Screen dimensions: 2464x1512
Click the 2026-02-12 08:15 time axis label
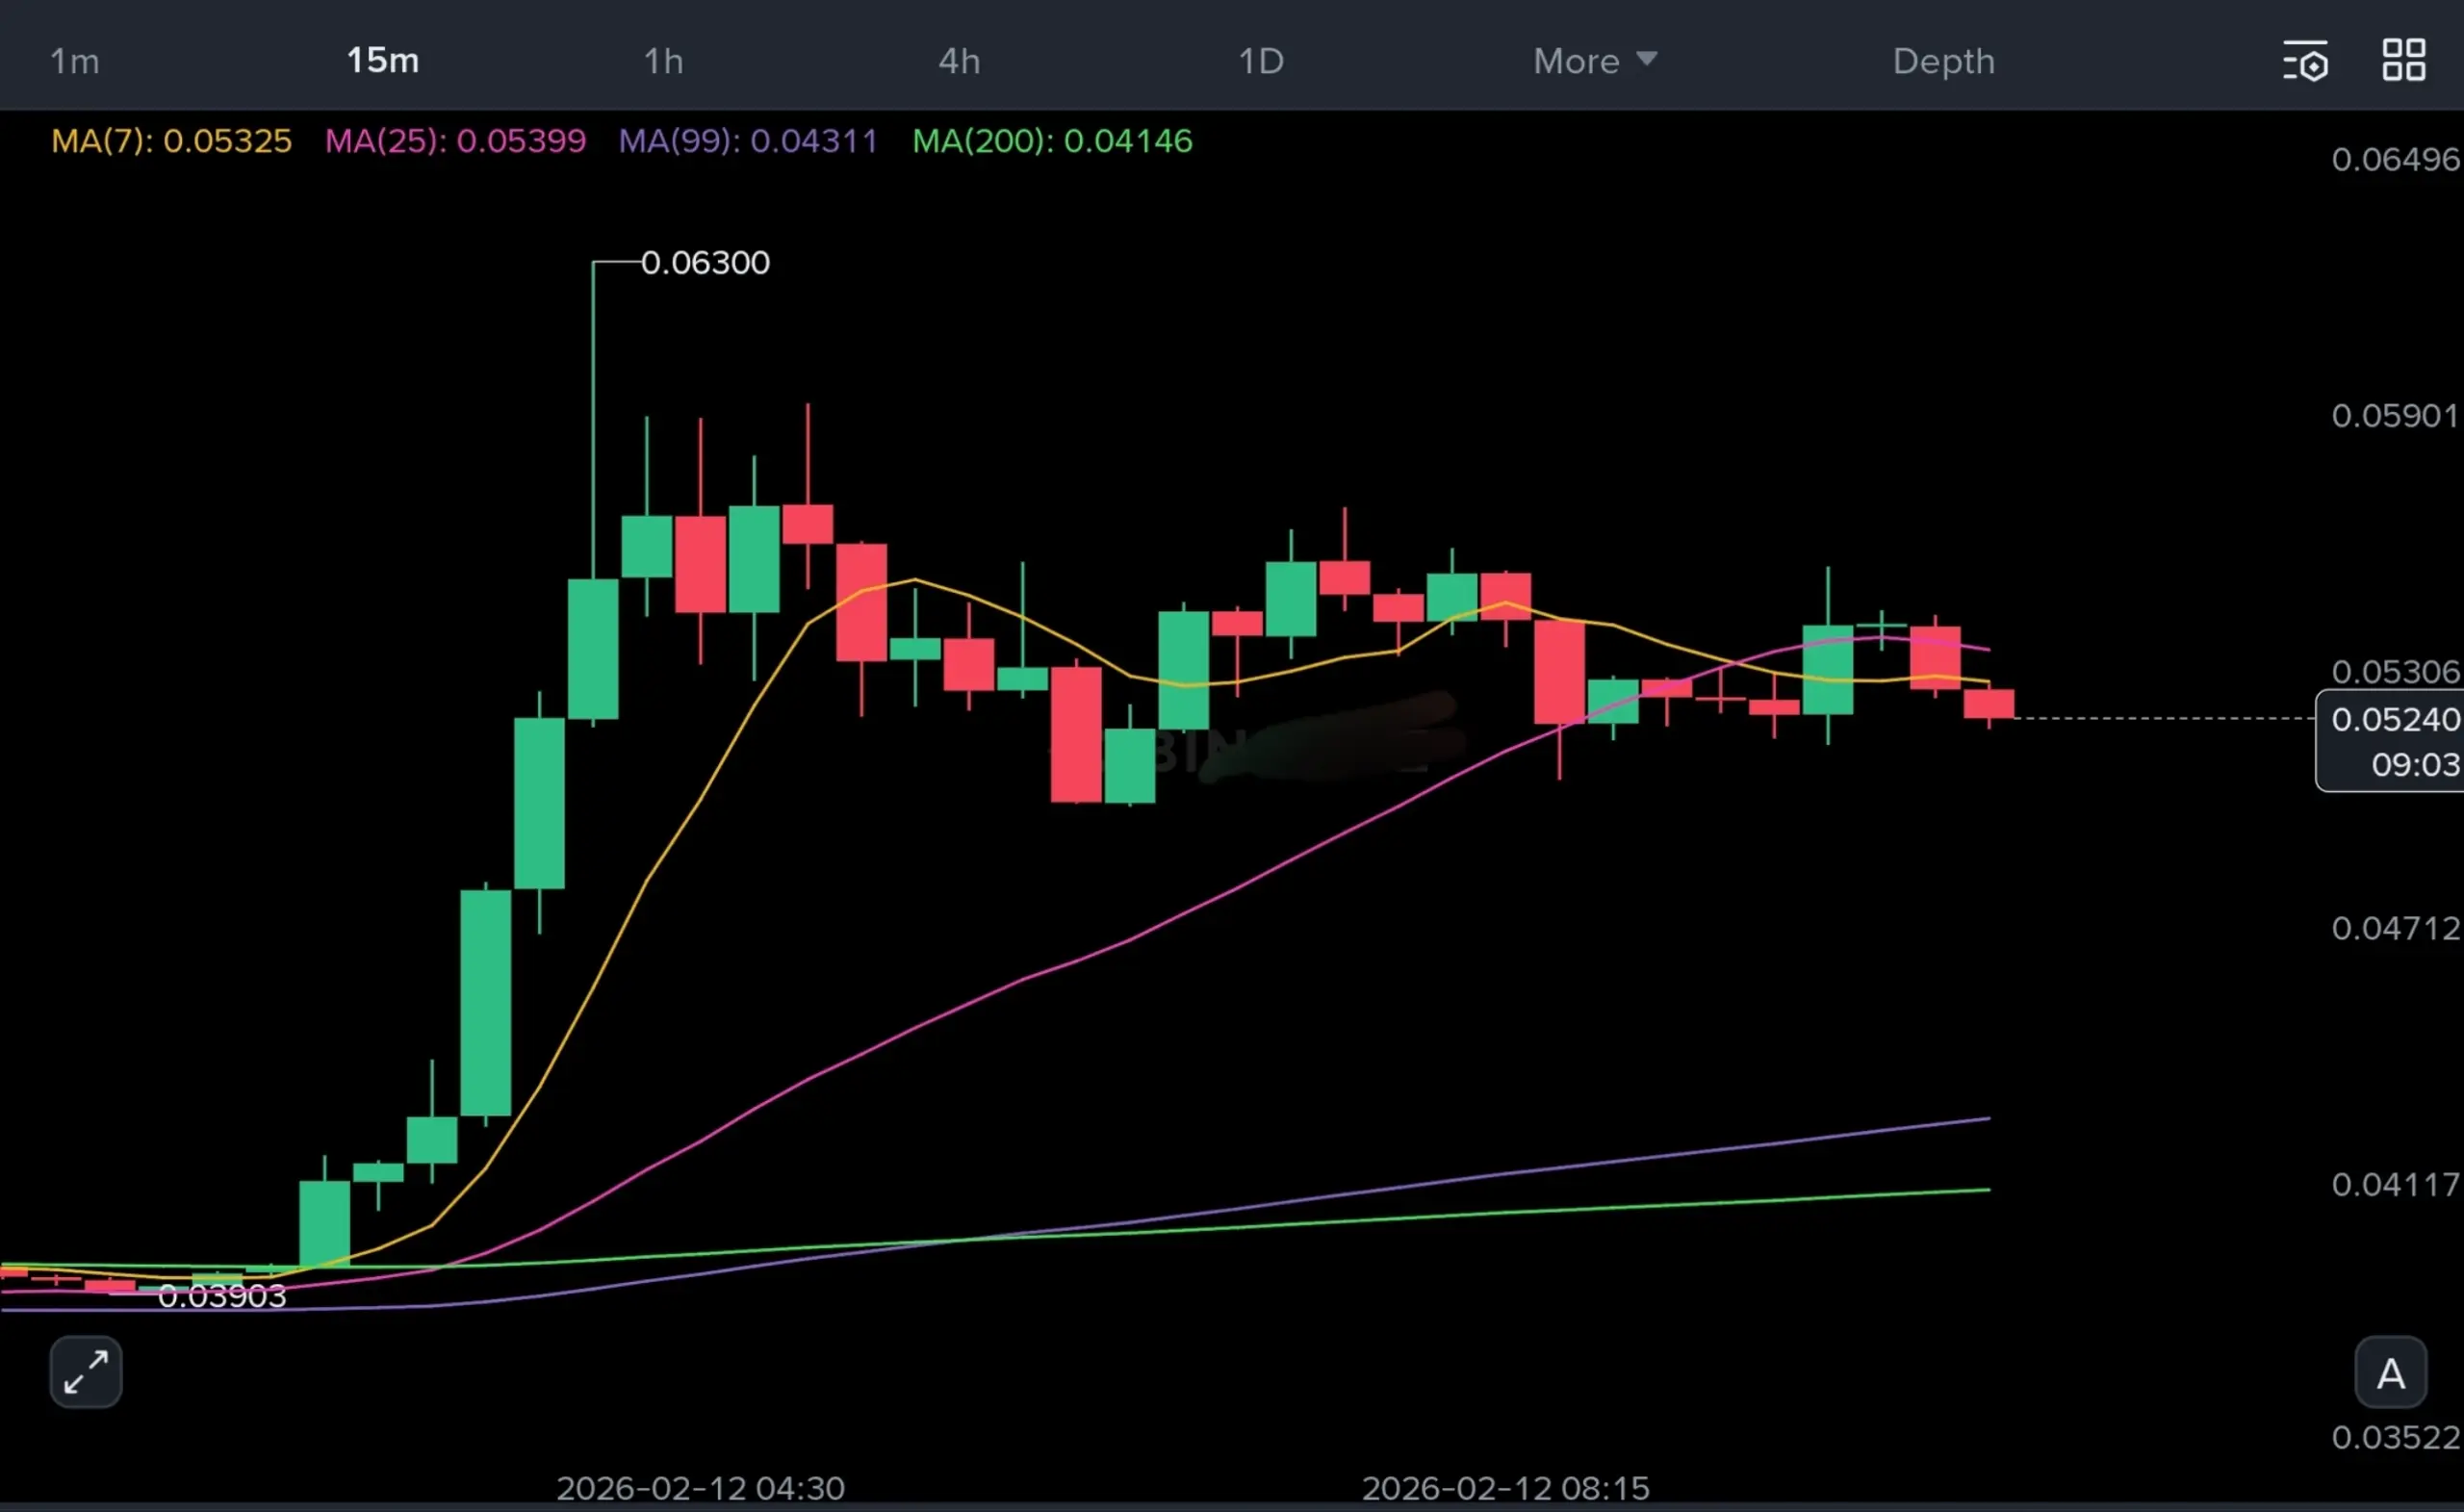pos(1505,1488)
